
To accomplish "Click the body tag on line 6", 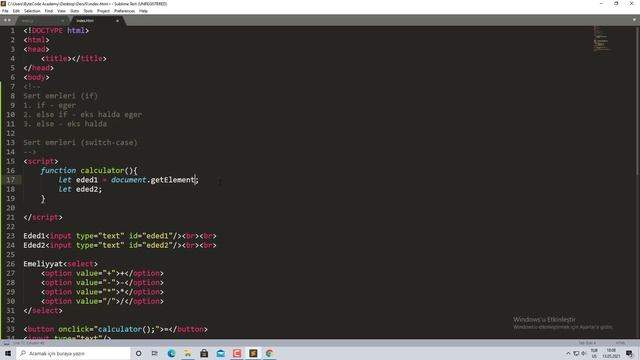I will click(x=36, y=77).
